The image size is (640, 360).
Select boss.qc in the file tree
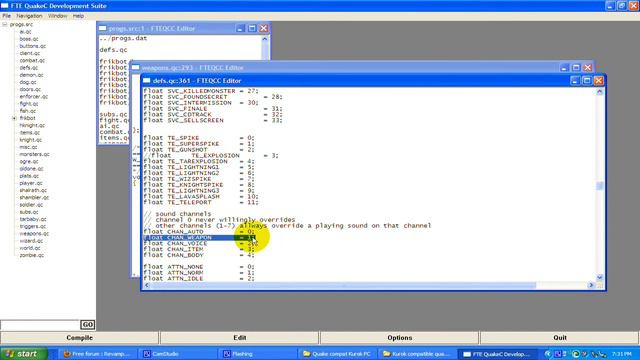(29, 39)
